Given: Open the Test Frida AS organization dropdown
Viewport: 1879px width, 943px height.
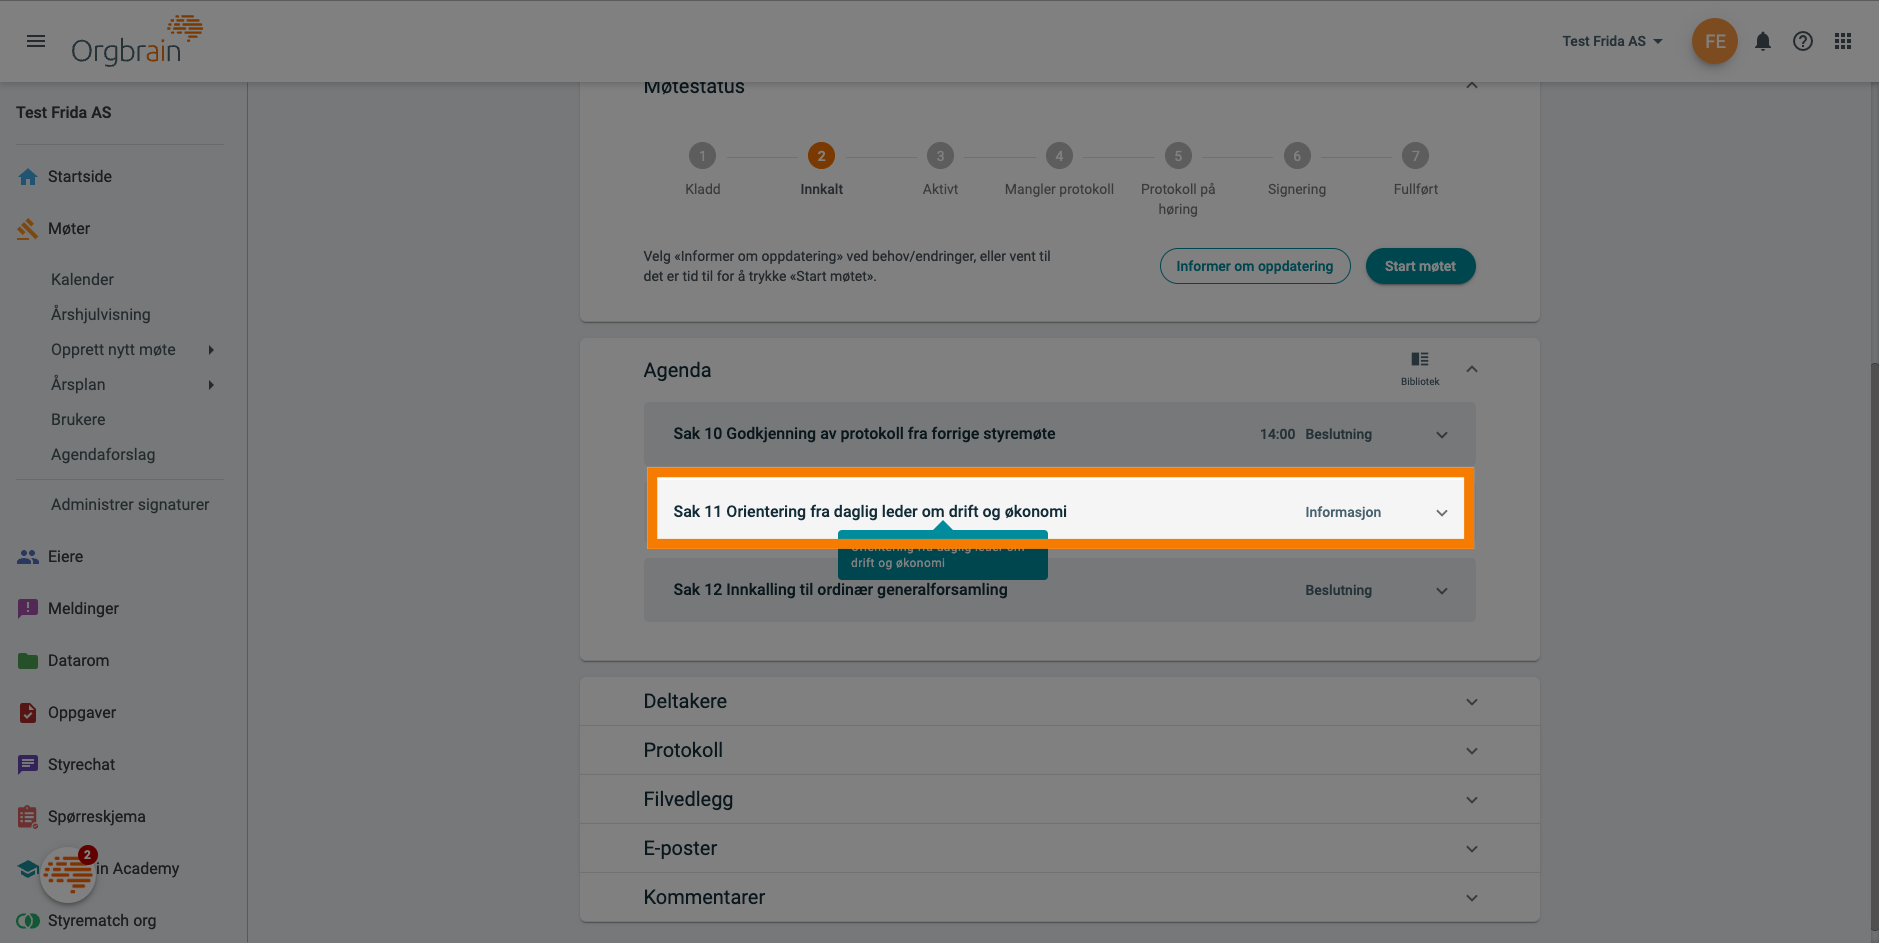Looking at the screenshot, I should tap(1612, 41).
